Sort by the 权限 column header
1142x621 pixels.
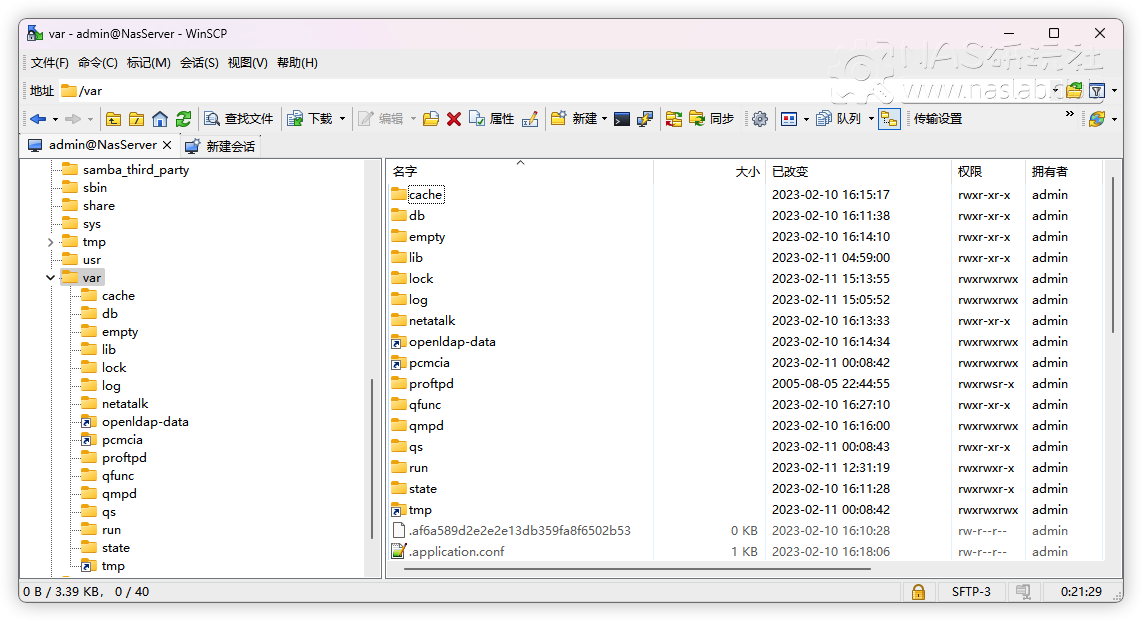(x=988, y=172)
